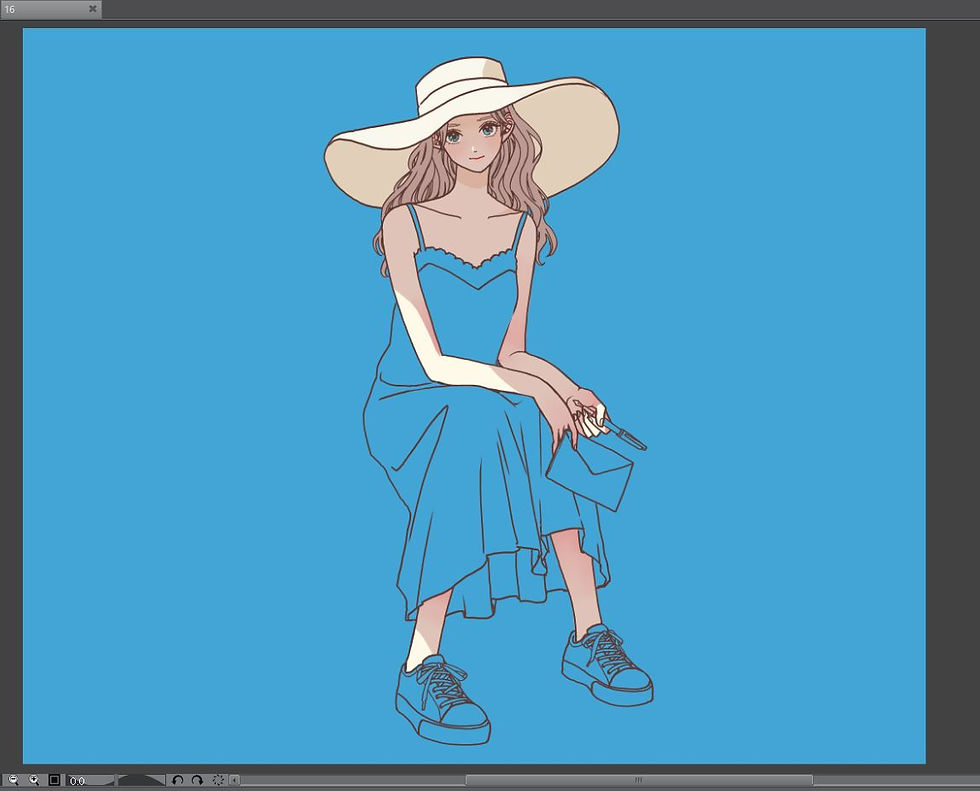Click the rotation angle slider

(142, 780)
